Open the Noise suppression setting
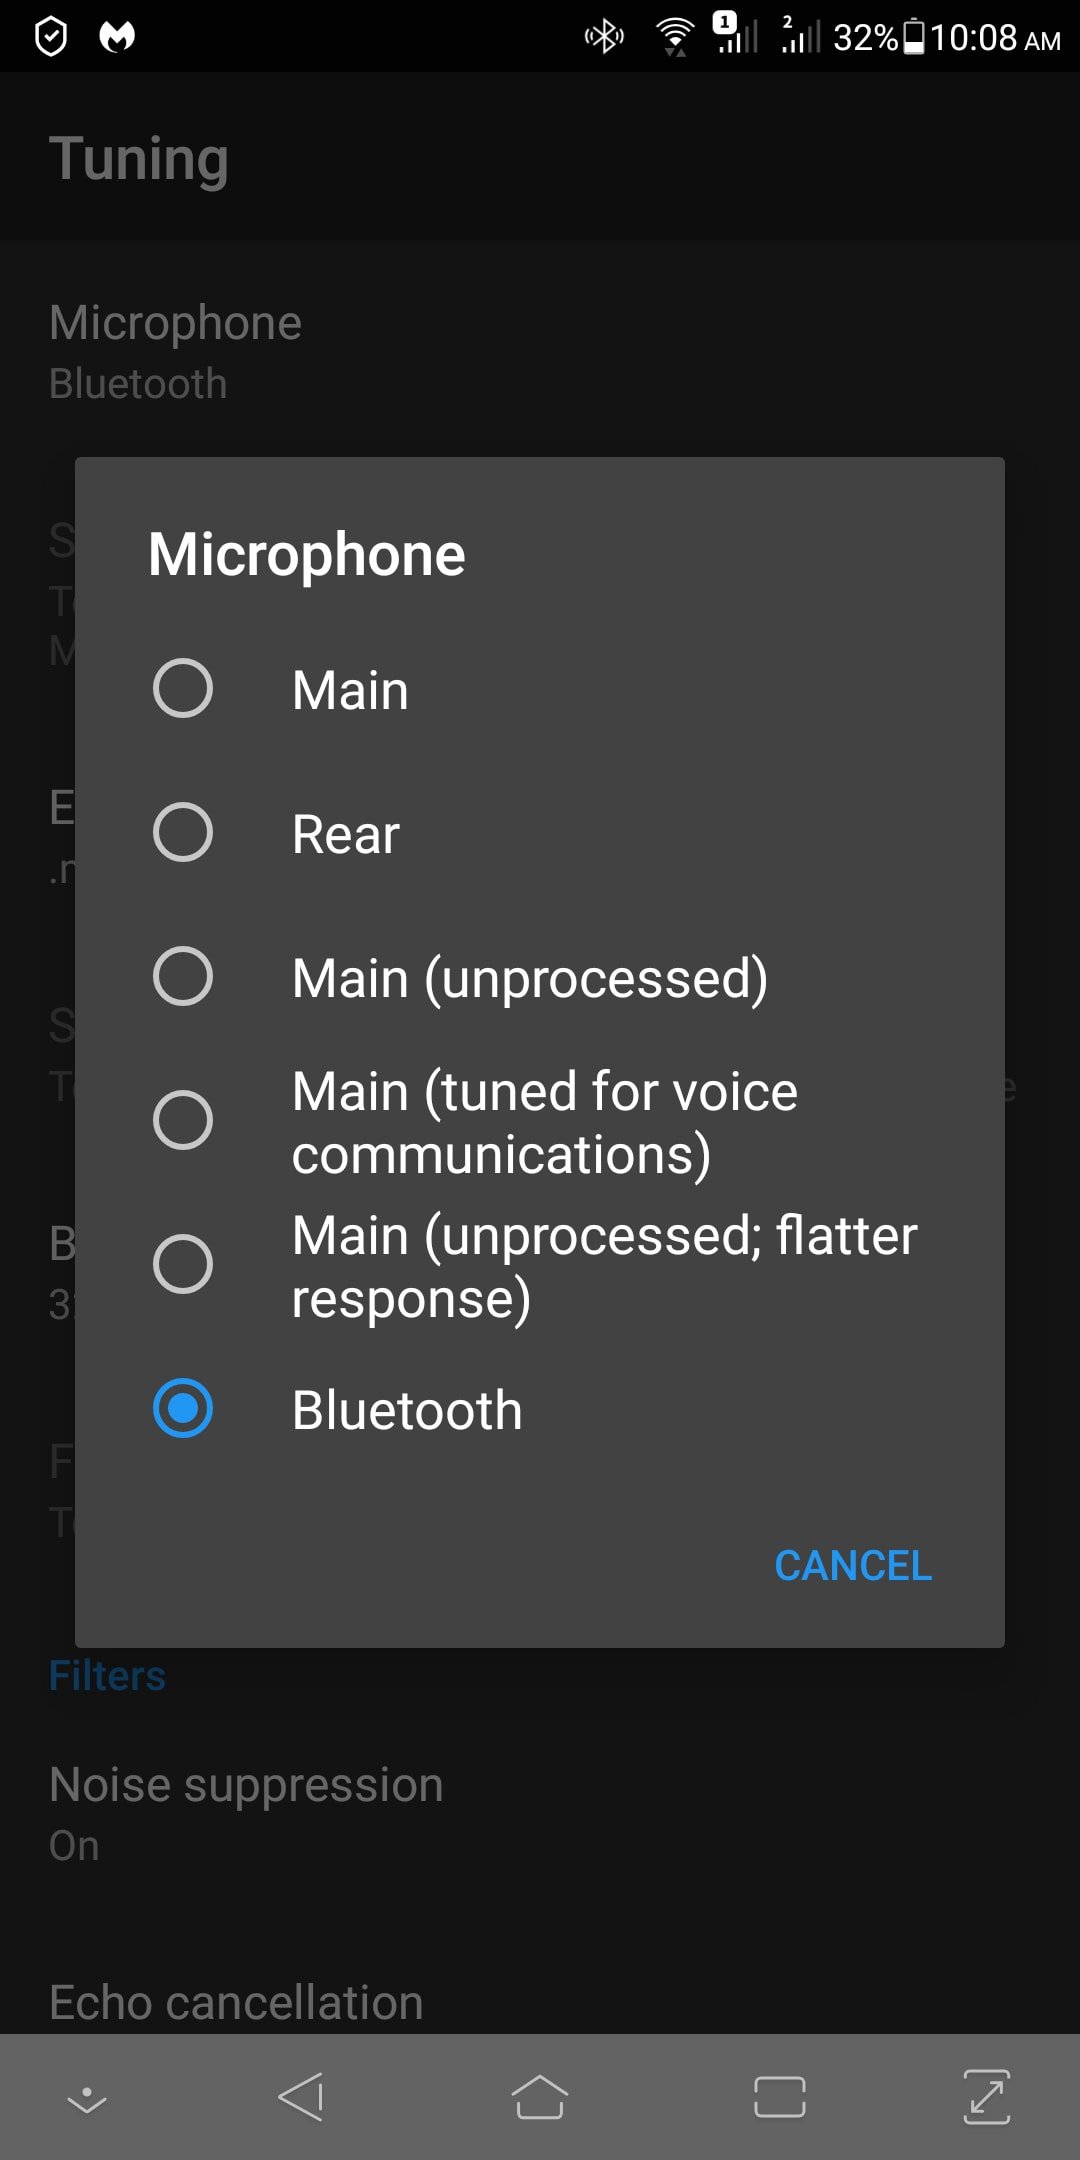Viewport: 1080px width, 2160px height. tap(540, 1813)
